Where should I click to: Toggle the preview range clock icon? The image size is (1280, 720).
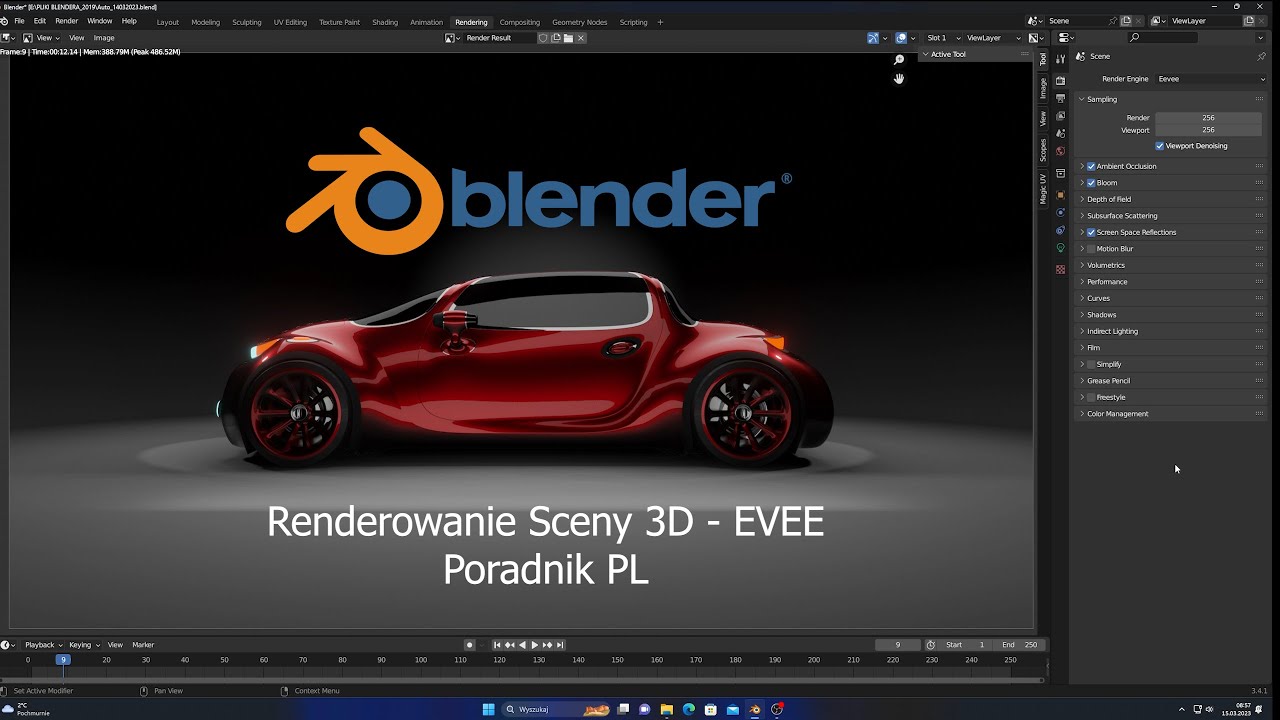click(931, 645)
